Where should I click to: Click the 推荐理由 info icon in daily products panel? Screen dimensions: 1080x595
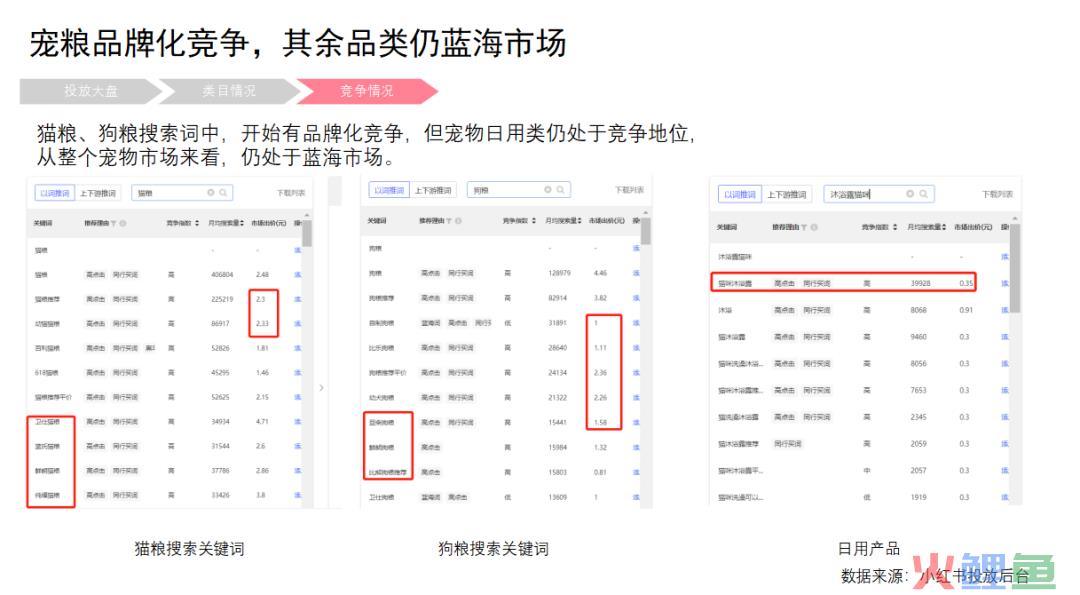[x=813, y=227]
